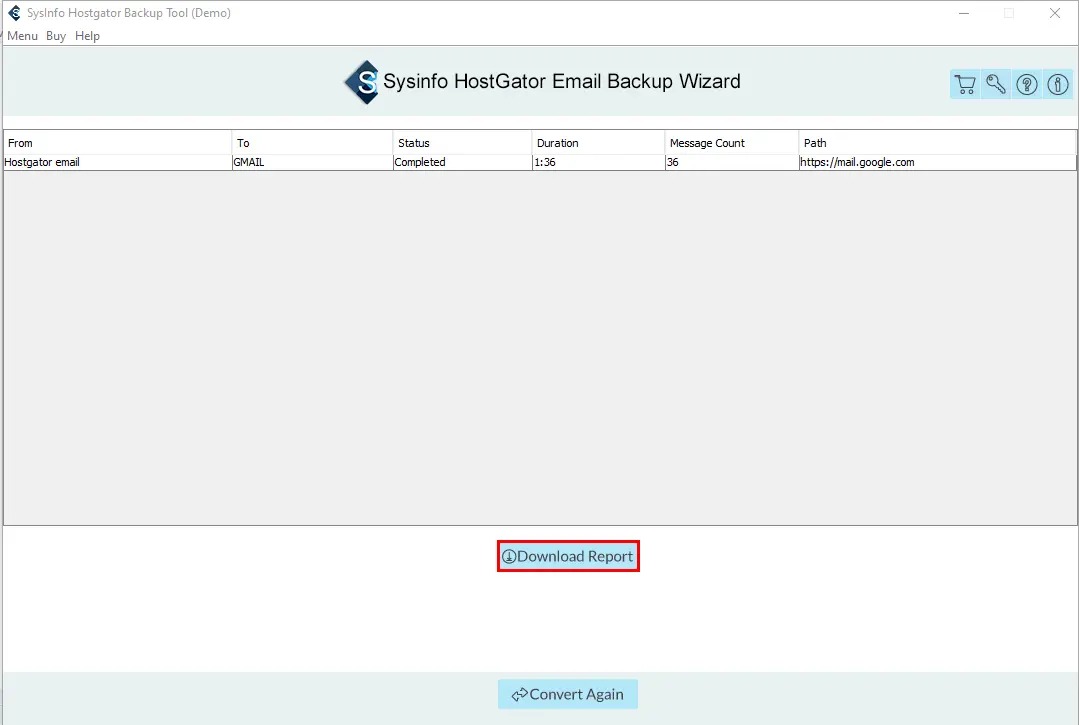Select the Status column header
This screenshot has height=725, width=1079.
pos(462,143)
